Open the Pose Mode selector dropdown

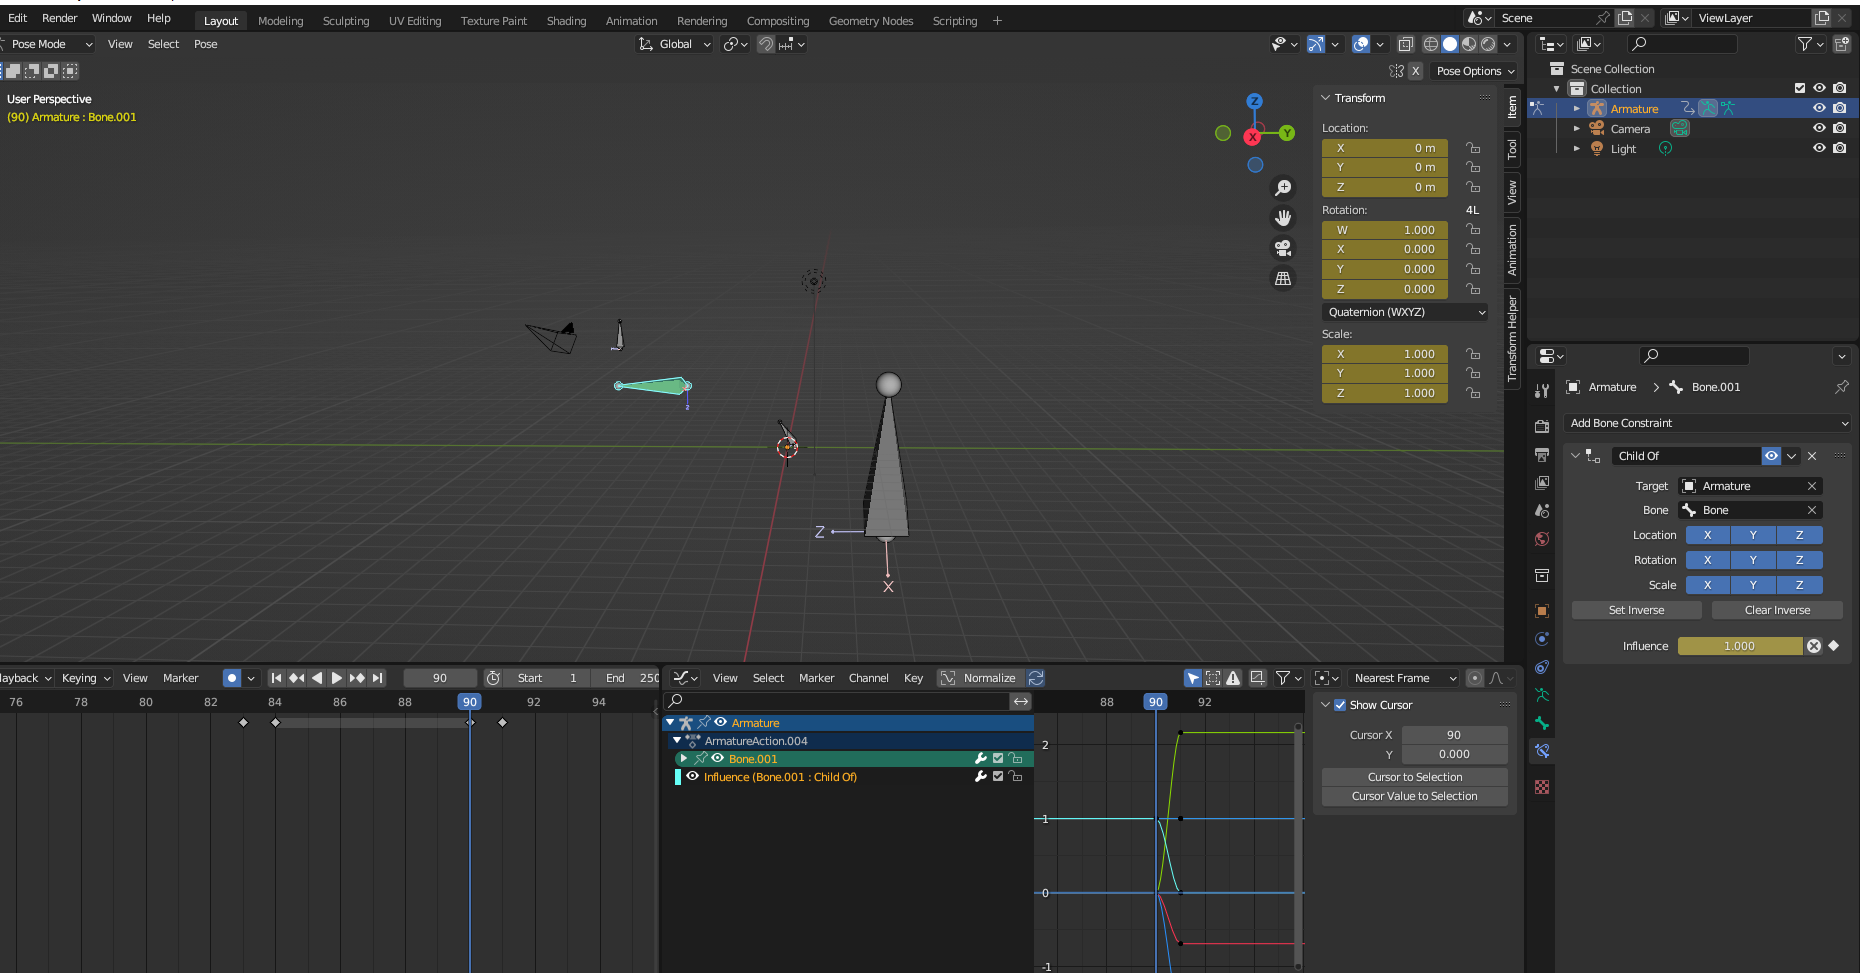48,44
